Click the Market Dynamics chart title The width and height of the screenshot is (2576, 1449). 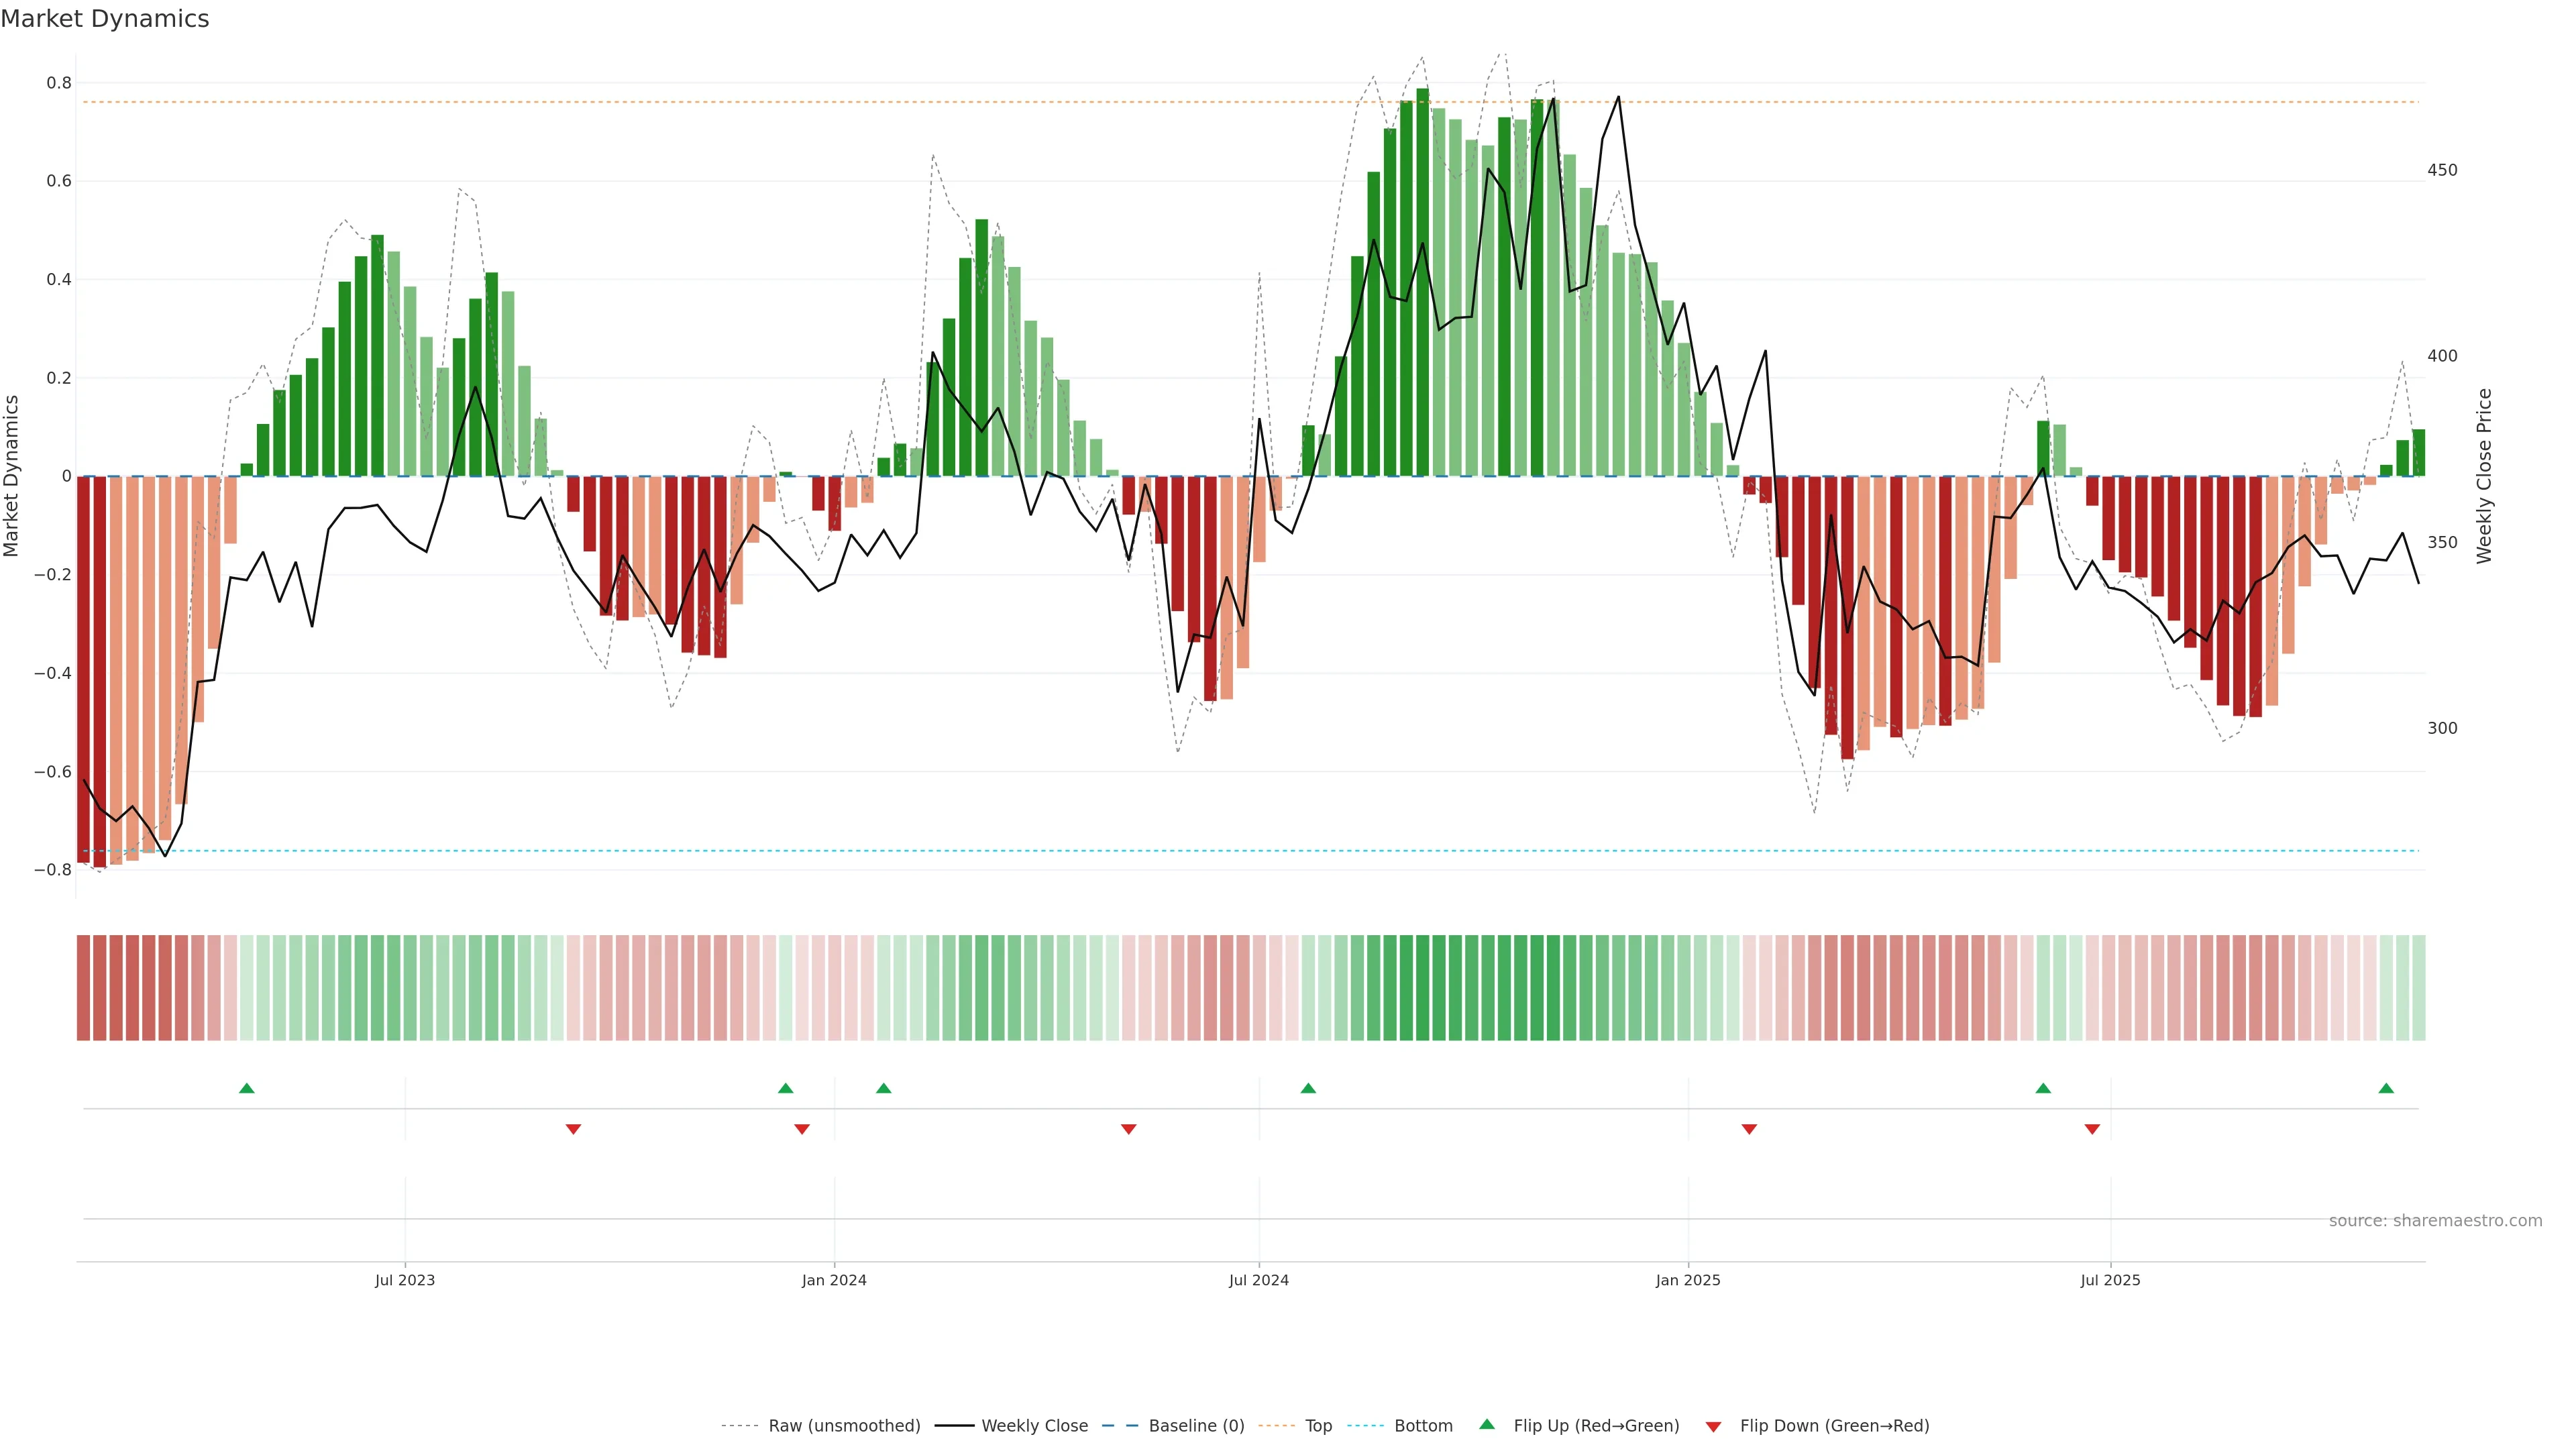click(105, 19)
